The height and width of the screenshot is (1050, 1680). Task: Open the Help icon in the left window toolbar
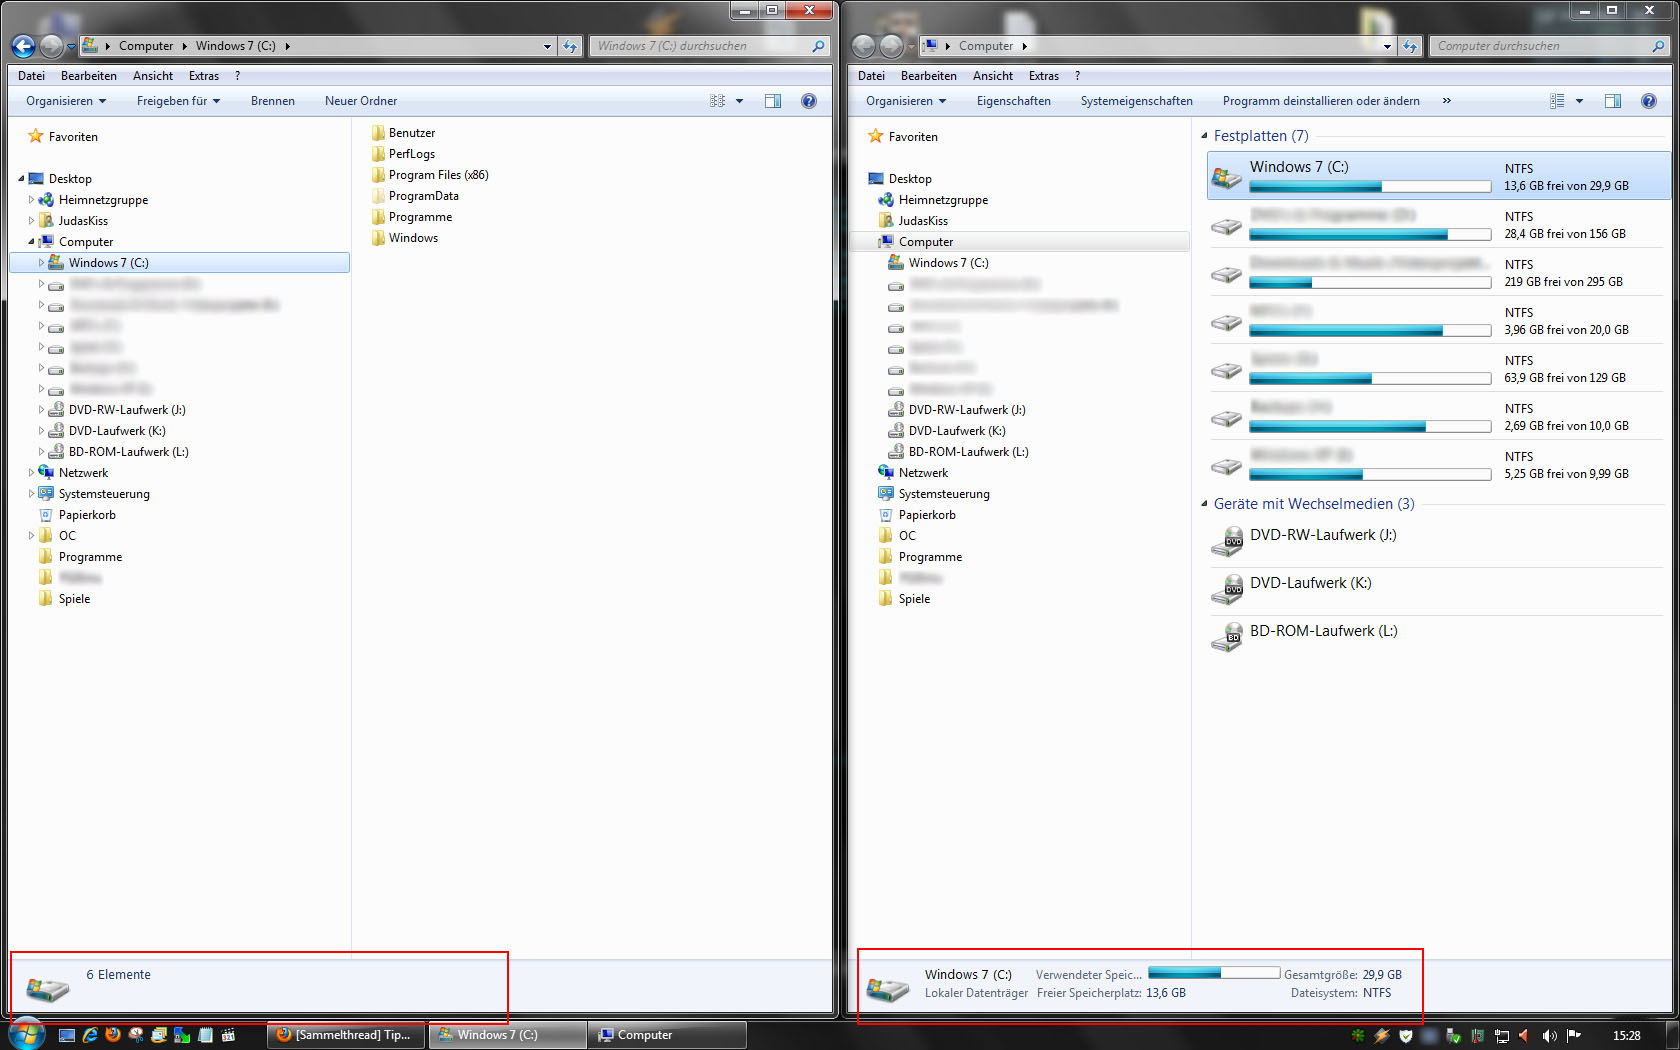click(x=809, y=101)
